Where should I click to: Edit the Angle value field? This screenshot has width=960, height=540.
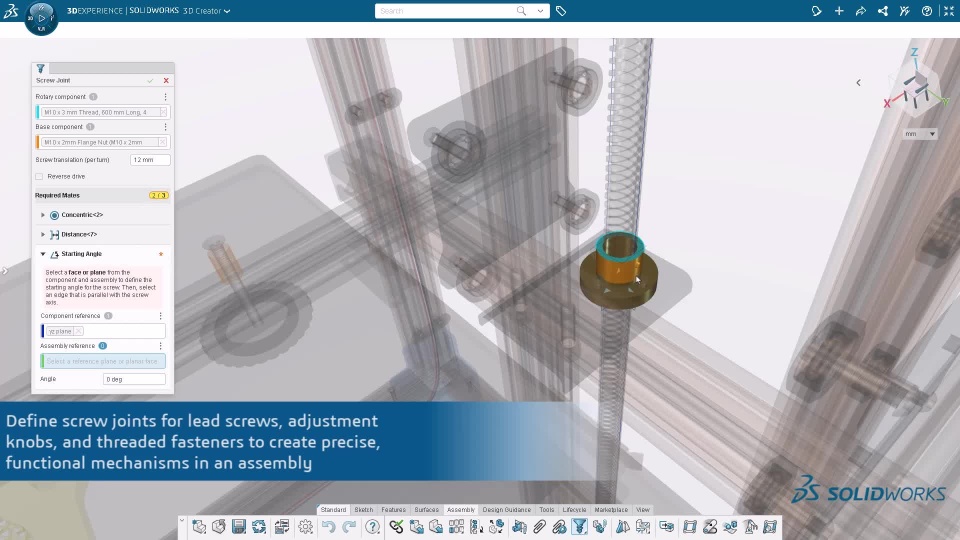[134, 380]
